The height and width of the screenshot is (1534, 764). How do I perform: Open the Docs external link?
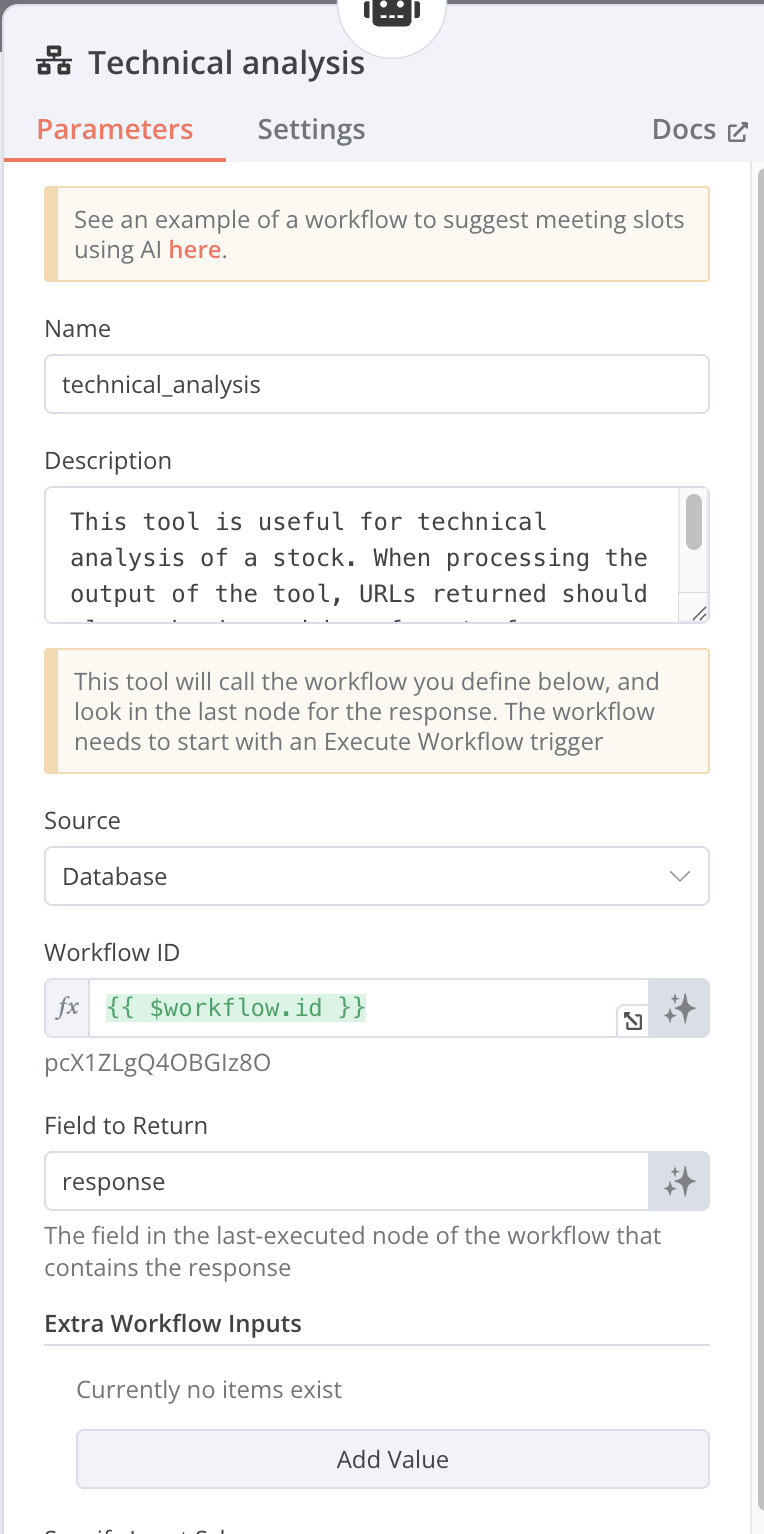click(x=699, y=130)
